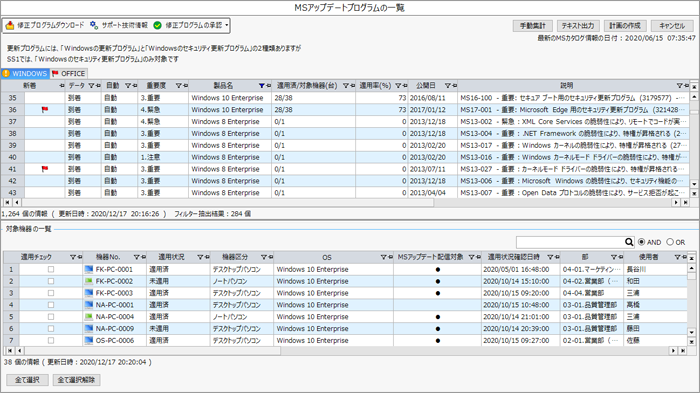
Task: Go to last page in upper grid
Action: click(685, 202)
